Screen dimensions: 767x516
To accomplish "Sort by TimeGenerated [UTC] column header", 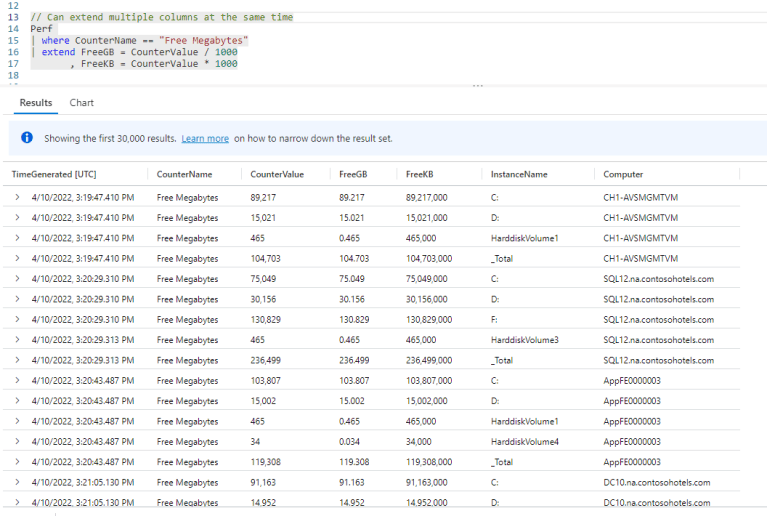I will click(54, 174).
